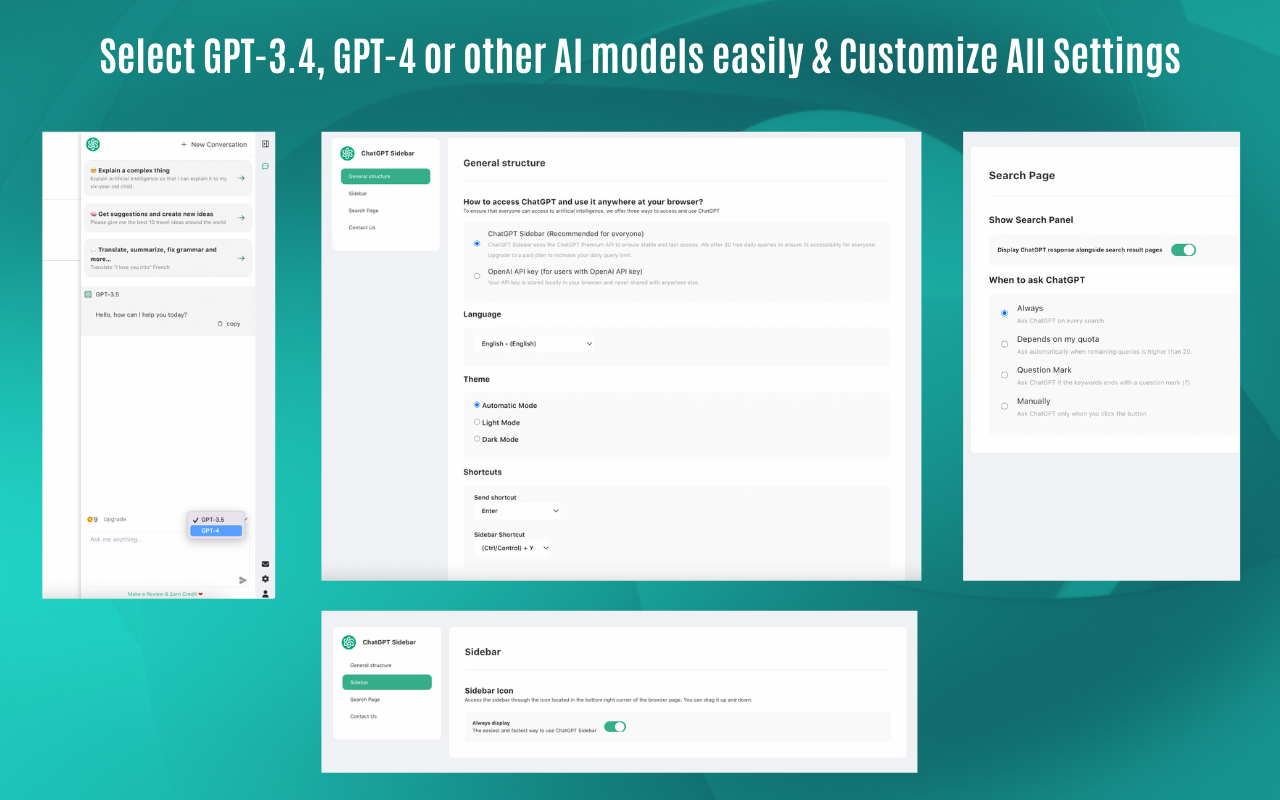Start a New Conversation
This screenshot has width=1280, height=800.
click(x=214, y=144)
